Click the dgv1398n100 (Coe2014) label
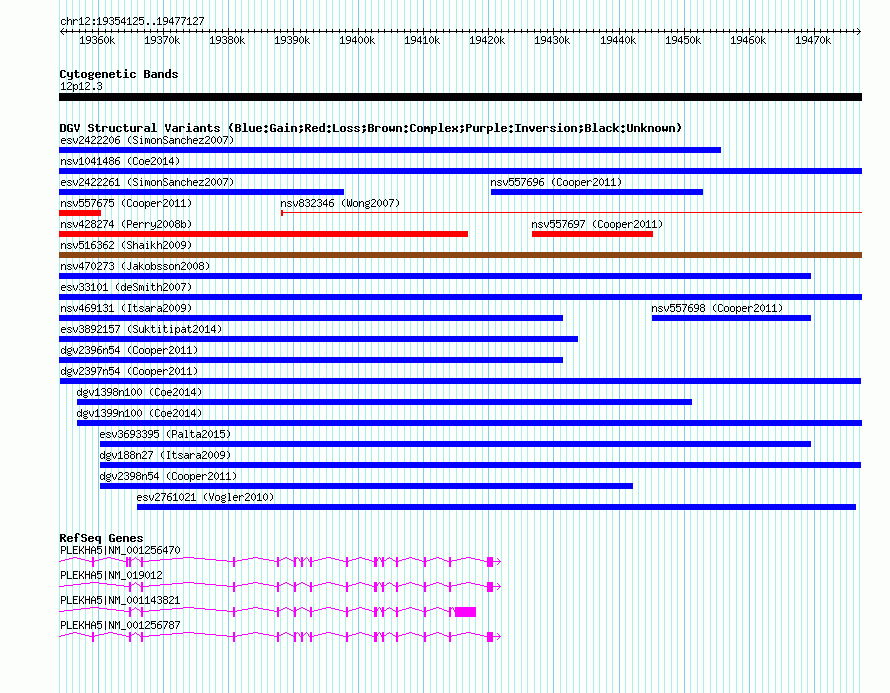The width and height of the screenshot is (890, 693). (139, 392)
